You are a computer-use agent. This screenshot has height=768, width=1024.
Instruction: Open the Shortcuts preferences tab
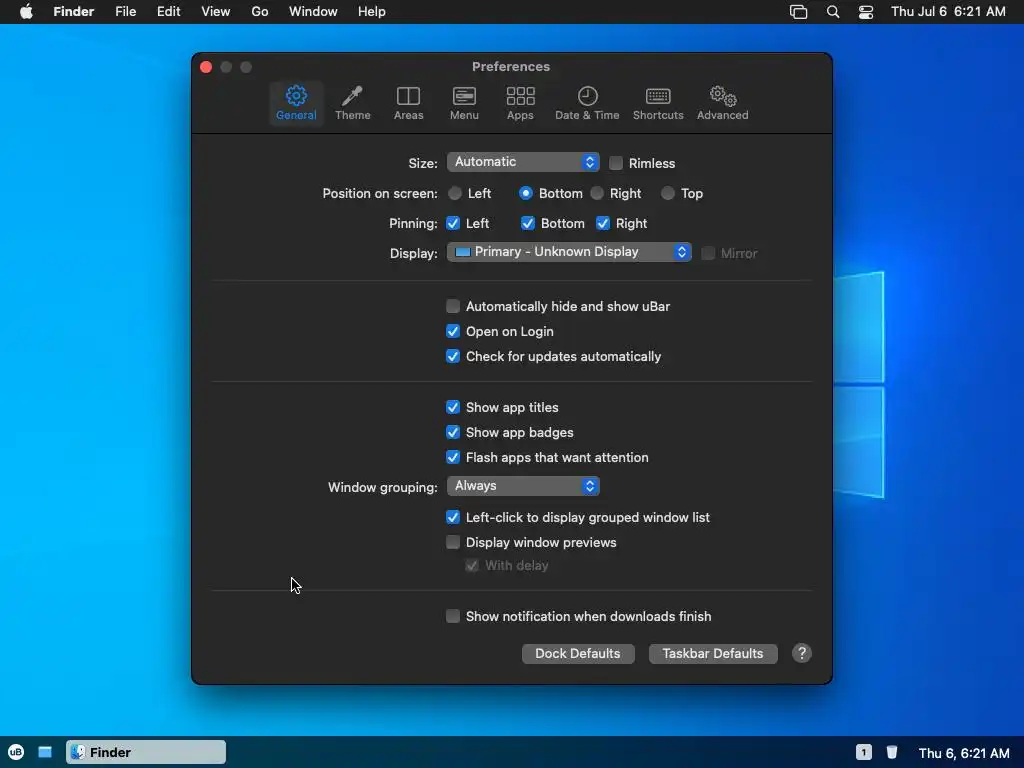(x=658, y=103)
